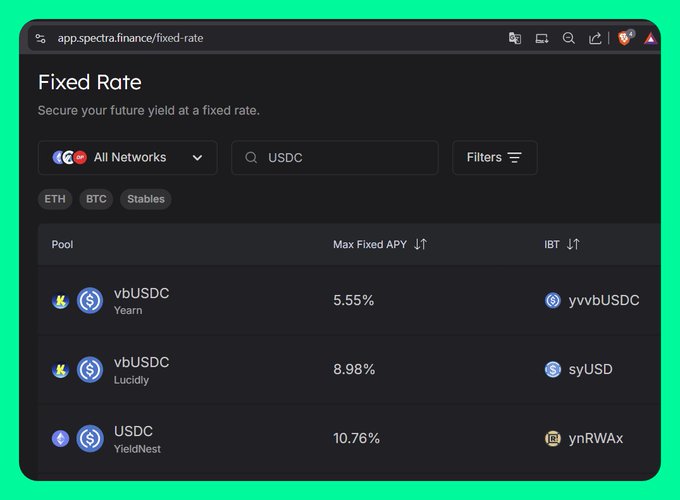Select the ETH filter chip
Viewport: 680px width, 500px height.
click(x=55, y=199)
